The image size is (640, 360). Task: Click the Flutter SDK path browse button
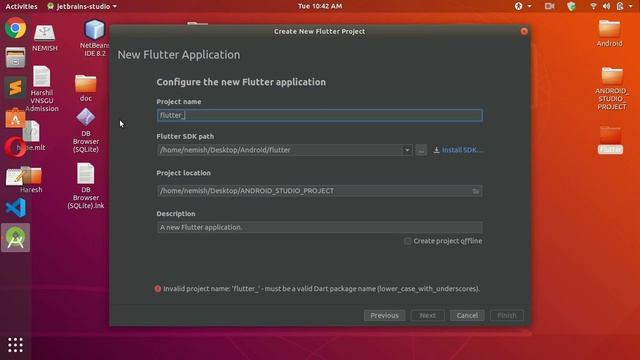pyautogui.click(x=421, y=150)
